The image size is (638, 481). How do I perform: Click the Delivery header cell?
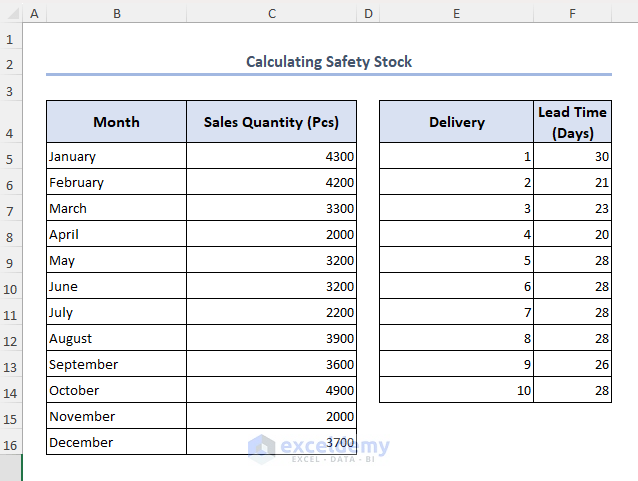pyautogui.click(x=456, y=122)
